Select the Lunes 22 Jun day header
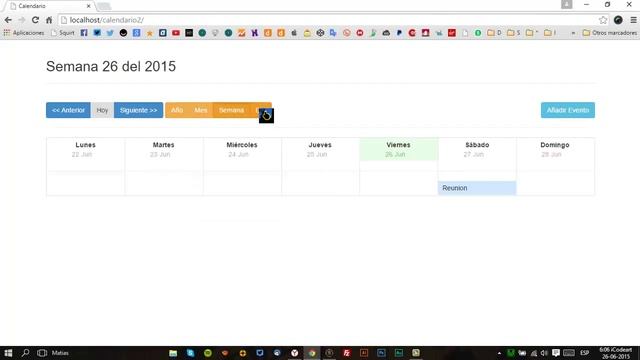The image size is (640, 360). tap(85, 149)
